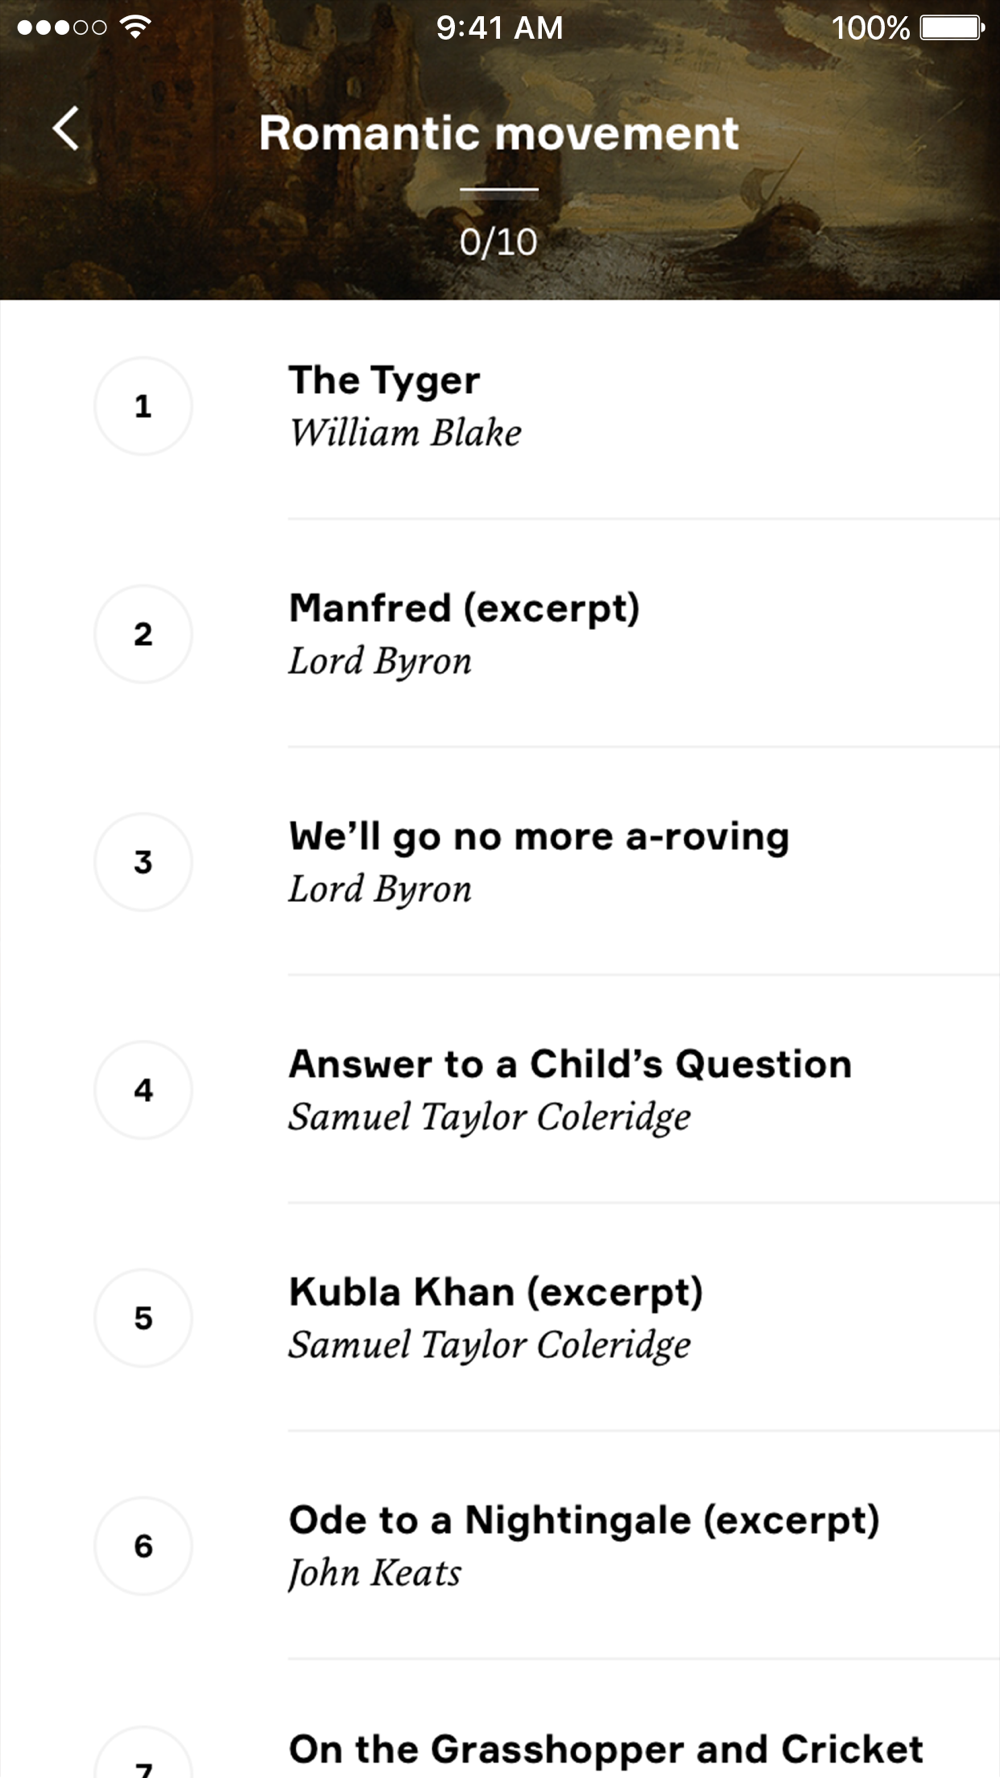Open Kubla Khan (excerpt)
The height and width of the screenshot is (1778, 1000).
[500, 1318]
